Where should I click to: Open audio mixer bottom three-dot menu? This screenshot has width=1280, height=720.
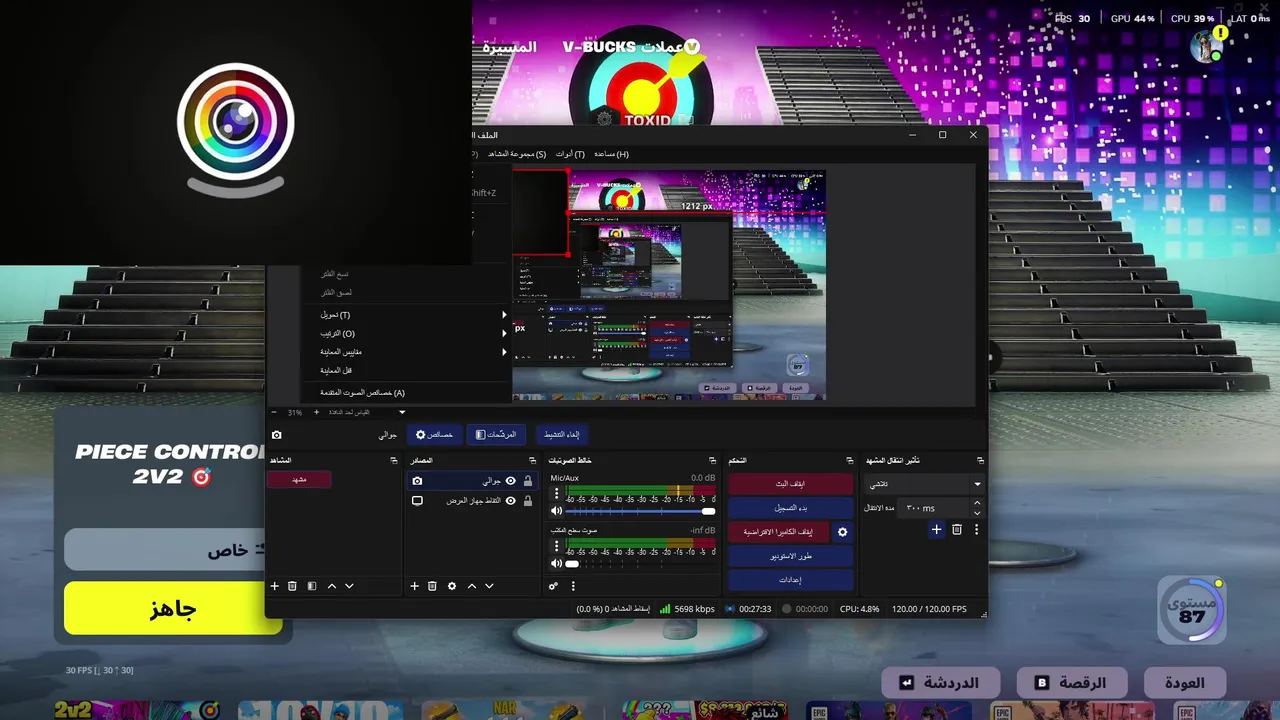point(573,586)
